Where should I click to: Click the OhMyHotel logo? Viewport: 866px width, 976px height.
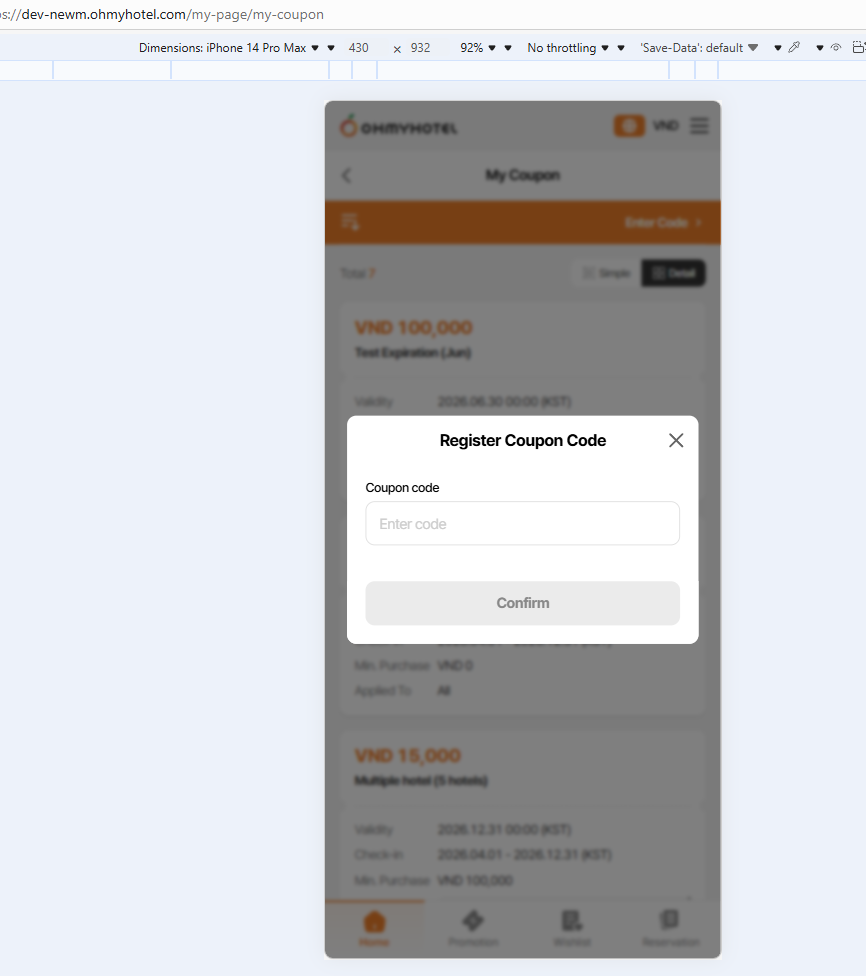tap(398, 126)
